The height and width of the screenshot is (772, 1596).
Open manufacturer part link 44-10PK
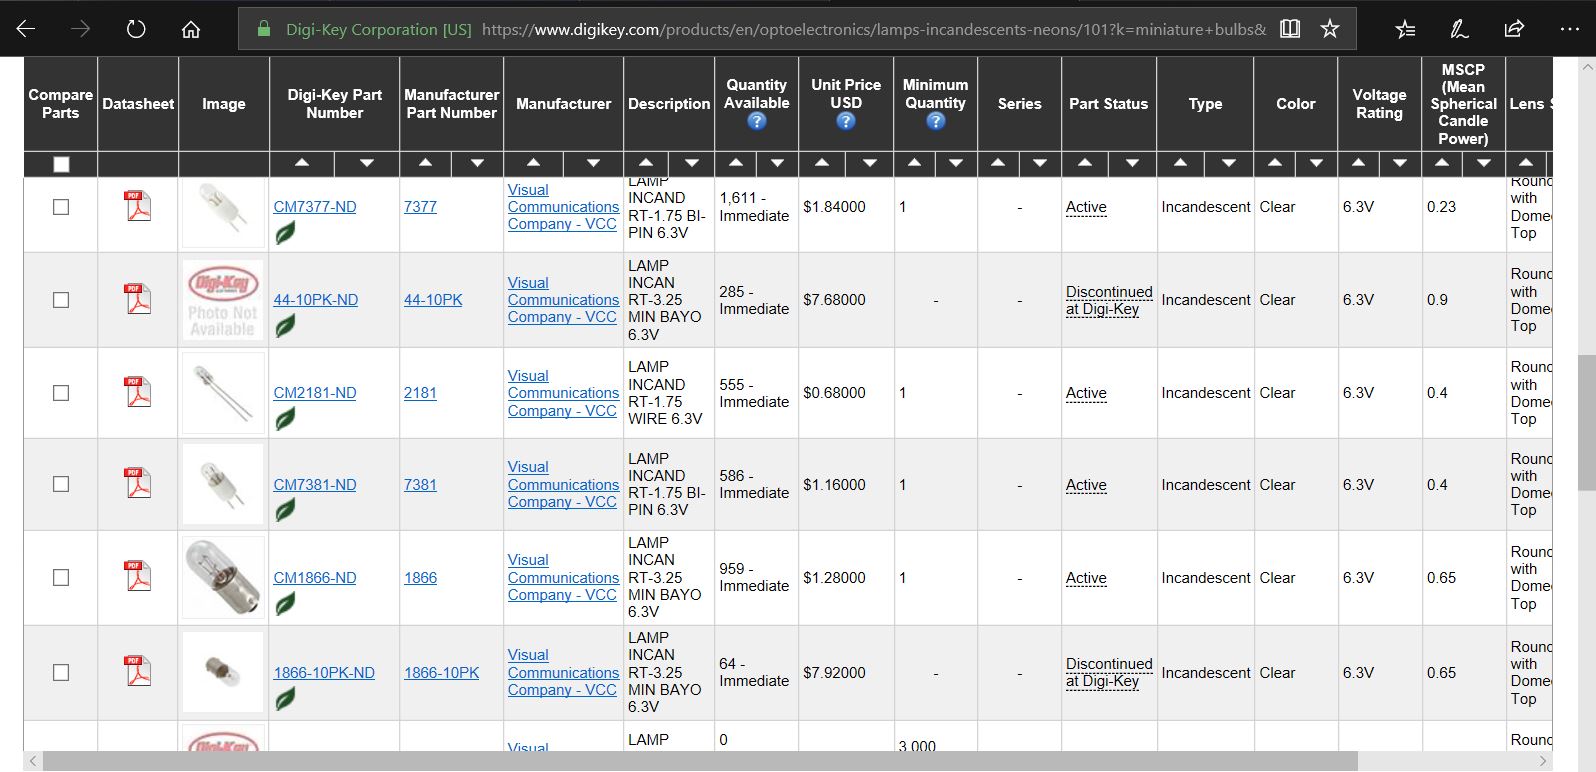[x=433, y=300]
